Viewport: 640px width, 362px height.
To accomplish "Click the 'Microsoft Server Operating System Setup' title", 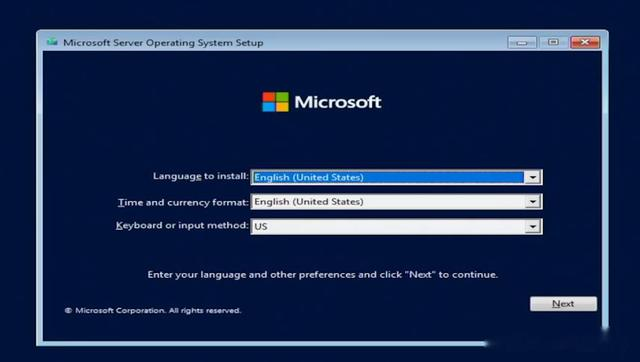I will coord(163,42).
